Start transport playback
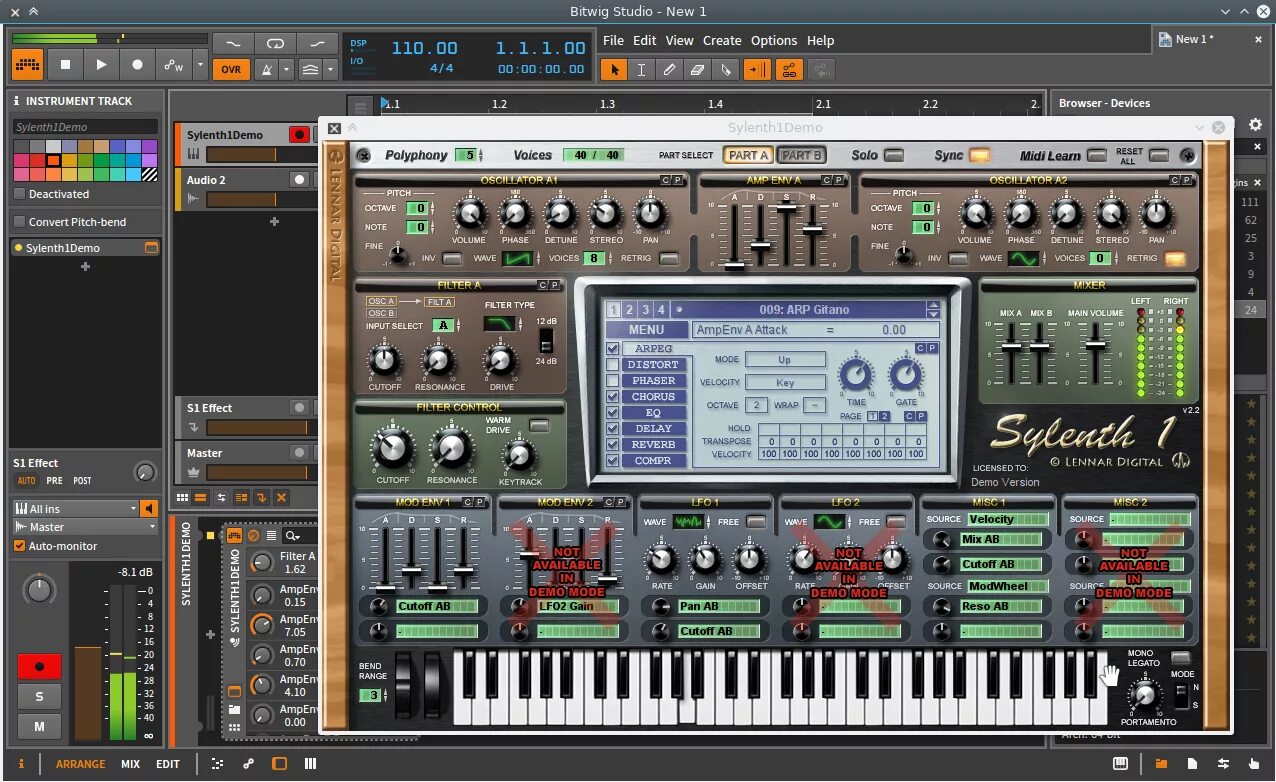Screen dimensions: 1276x782 101,65
